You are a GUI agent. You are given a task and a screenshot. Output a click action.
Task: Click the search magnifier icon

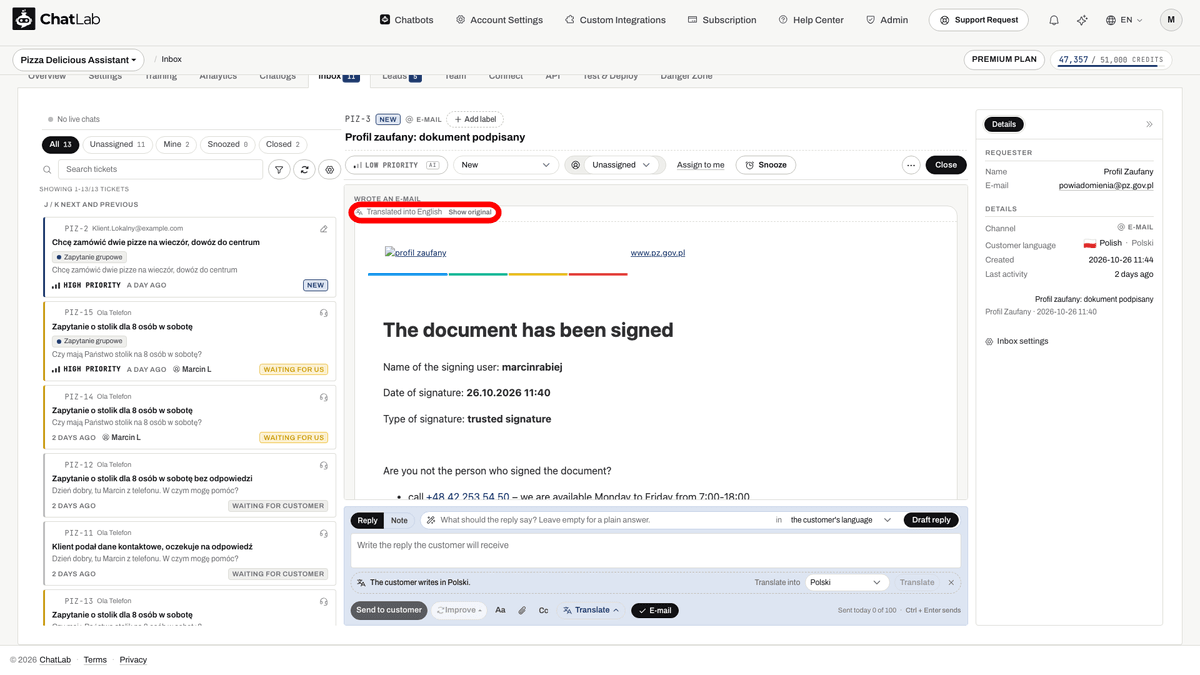[x=48, y=170]
